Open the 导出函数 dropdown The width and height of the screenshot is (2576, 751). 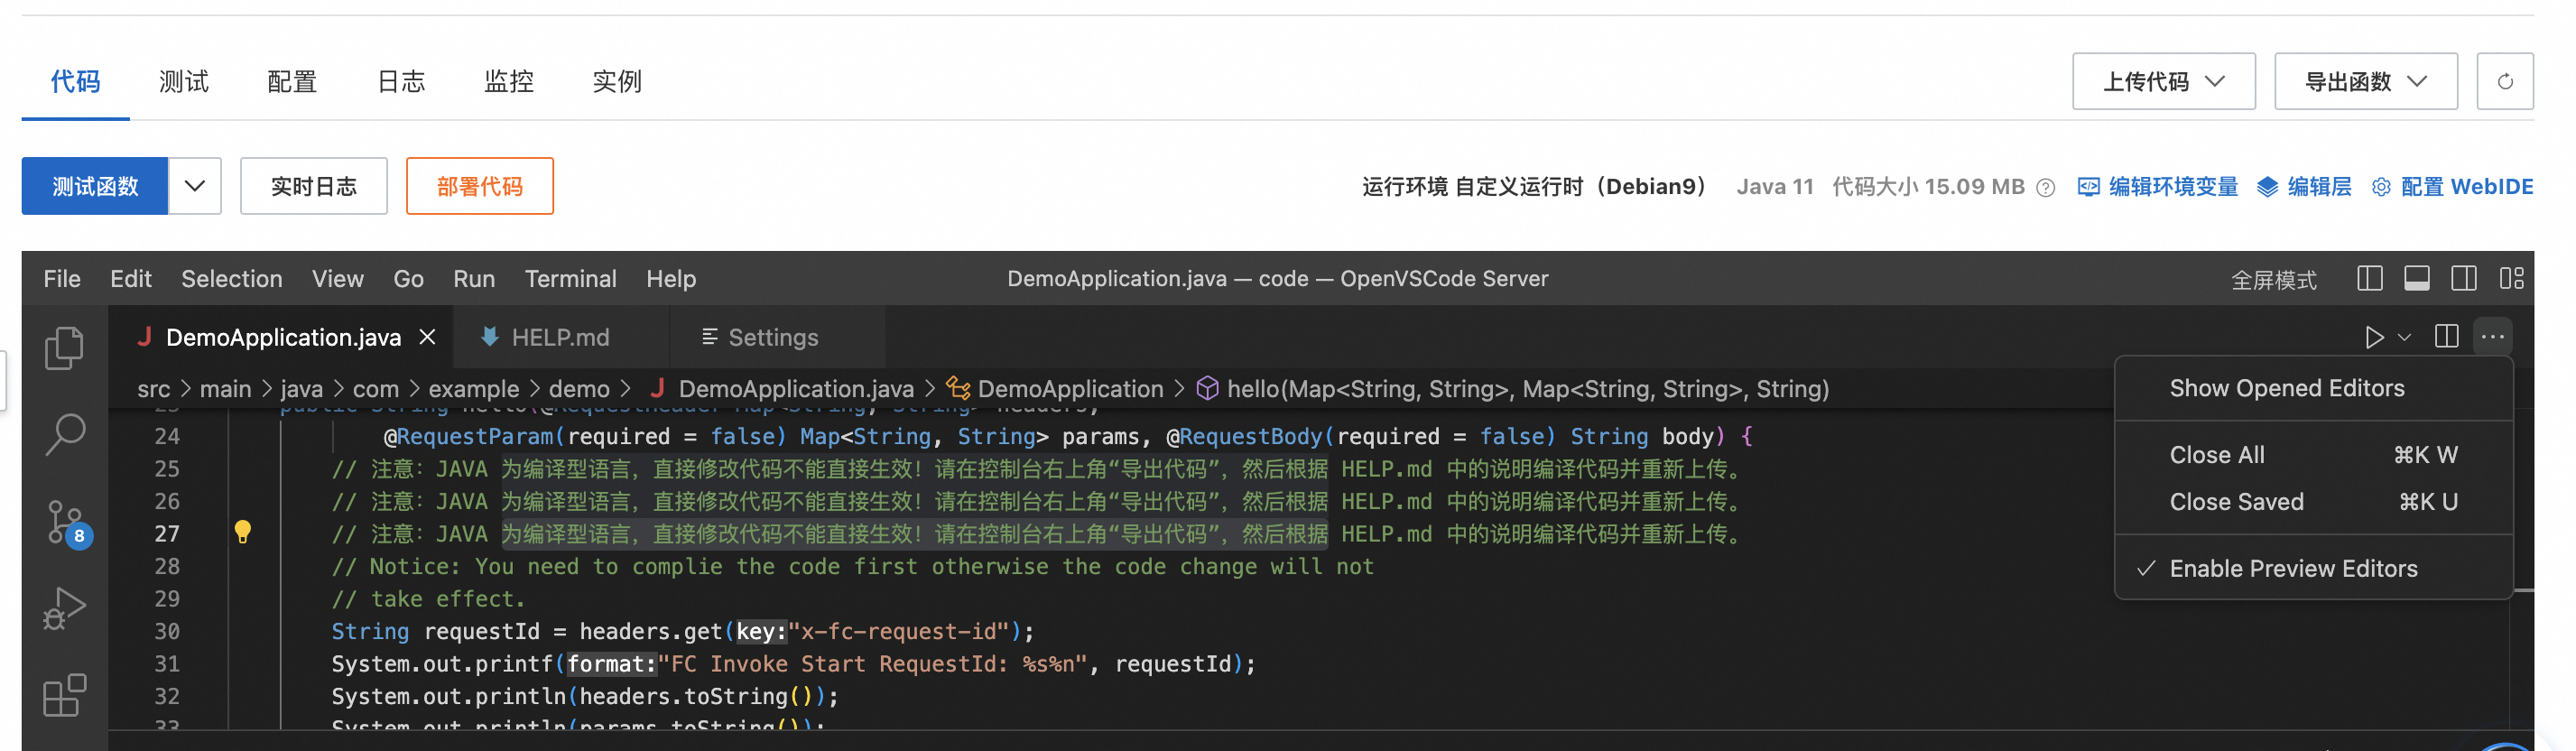coord(2365,81)
